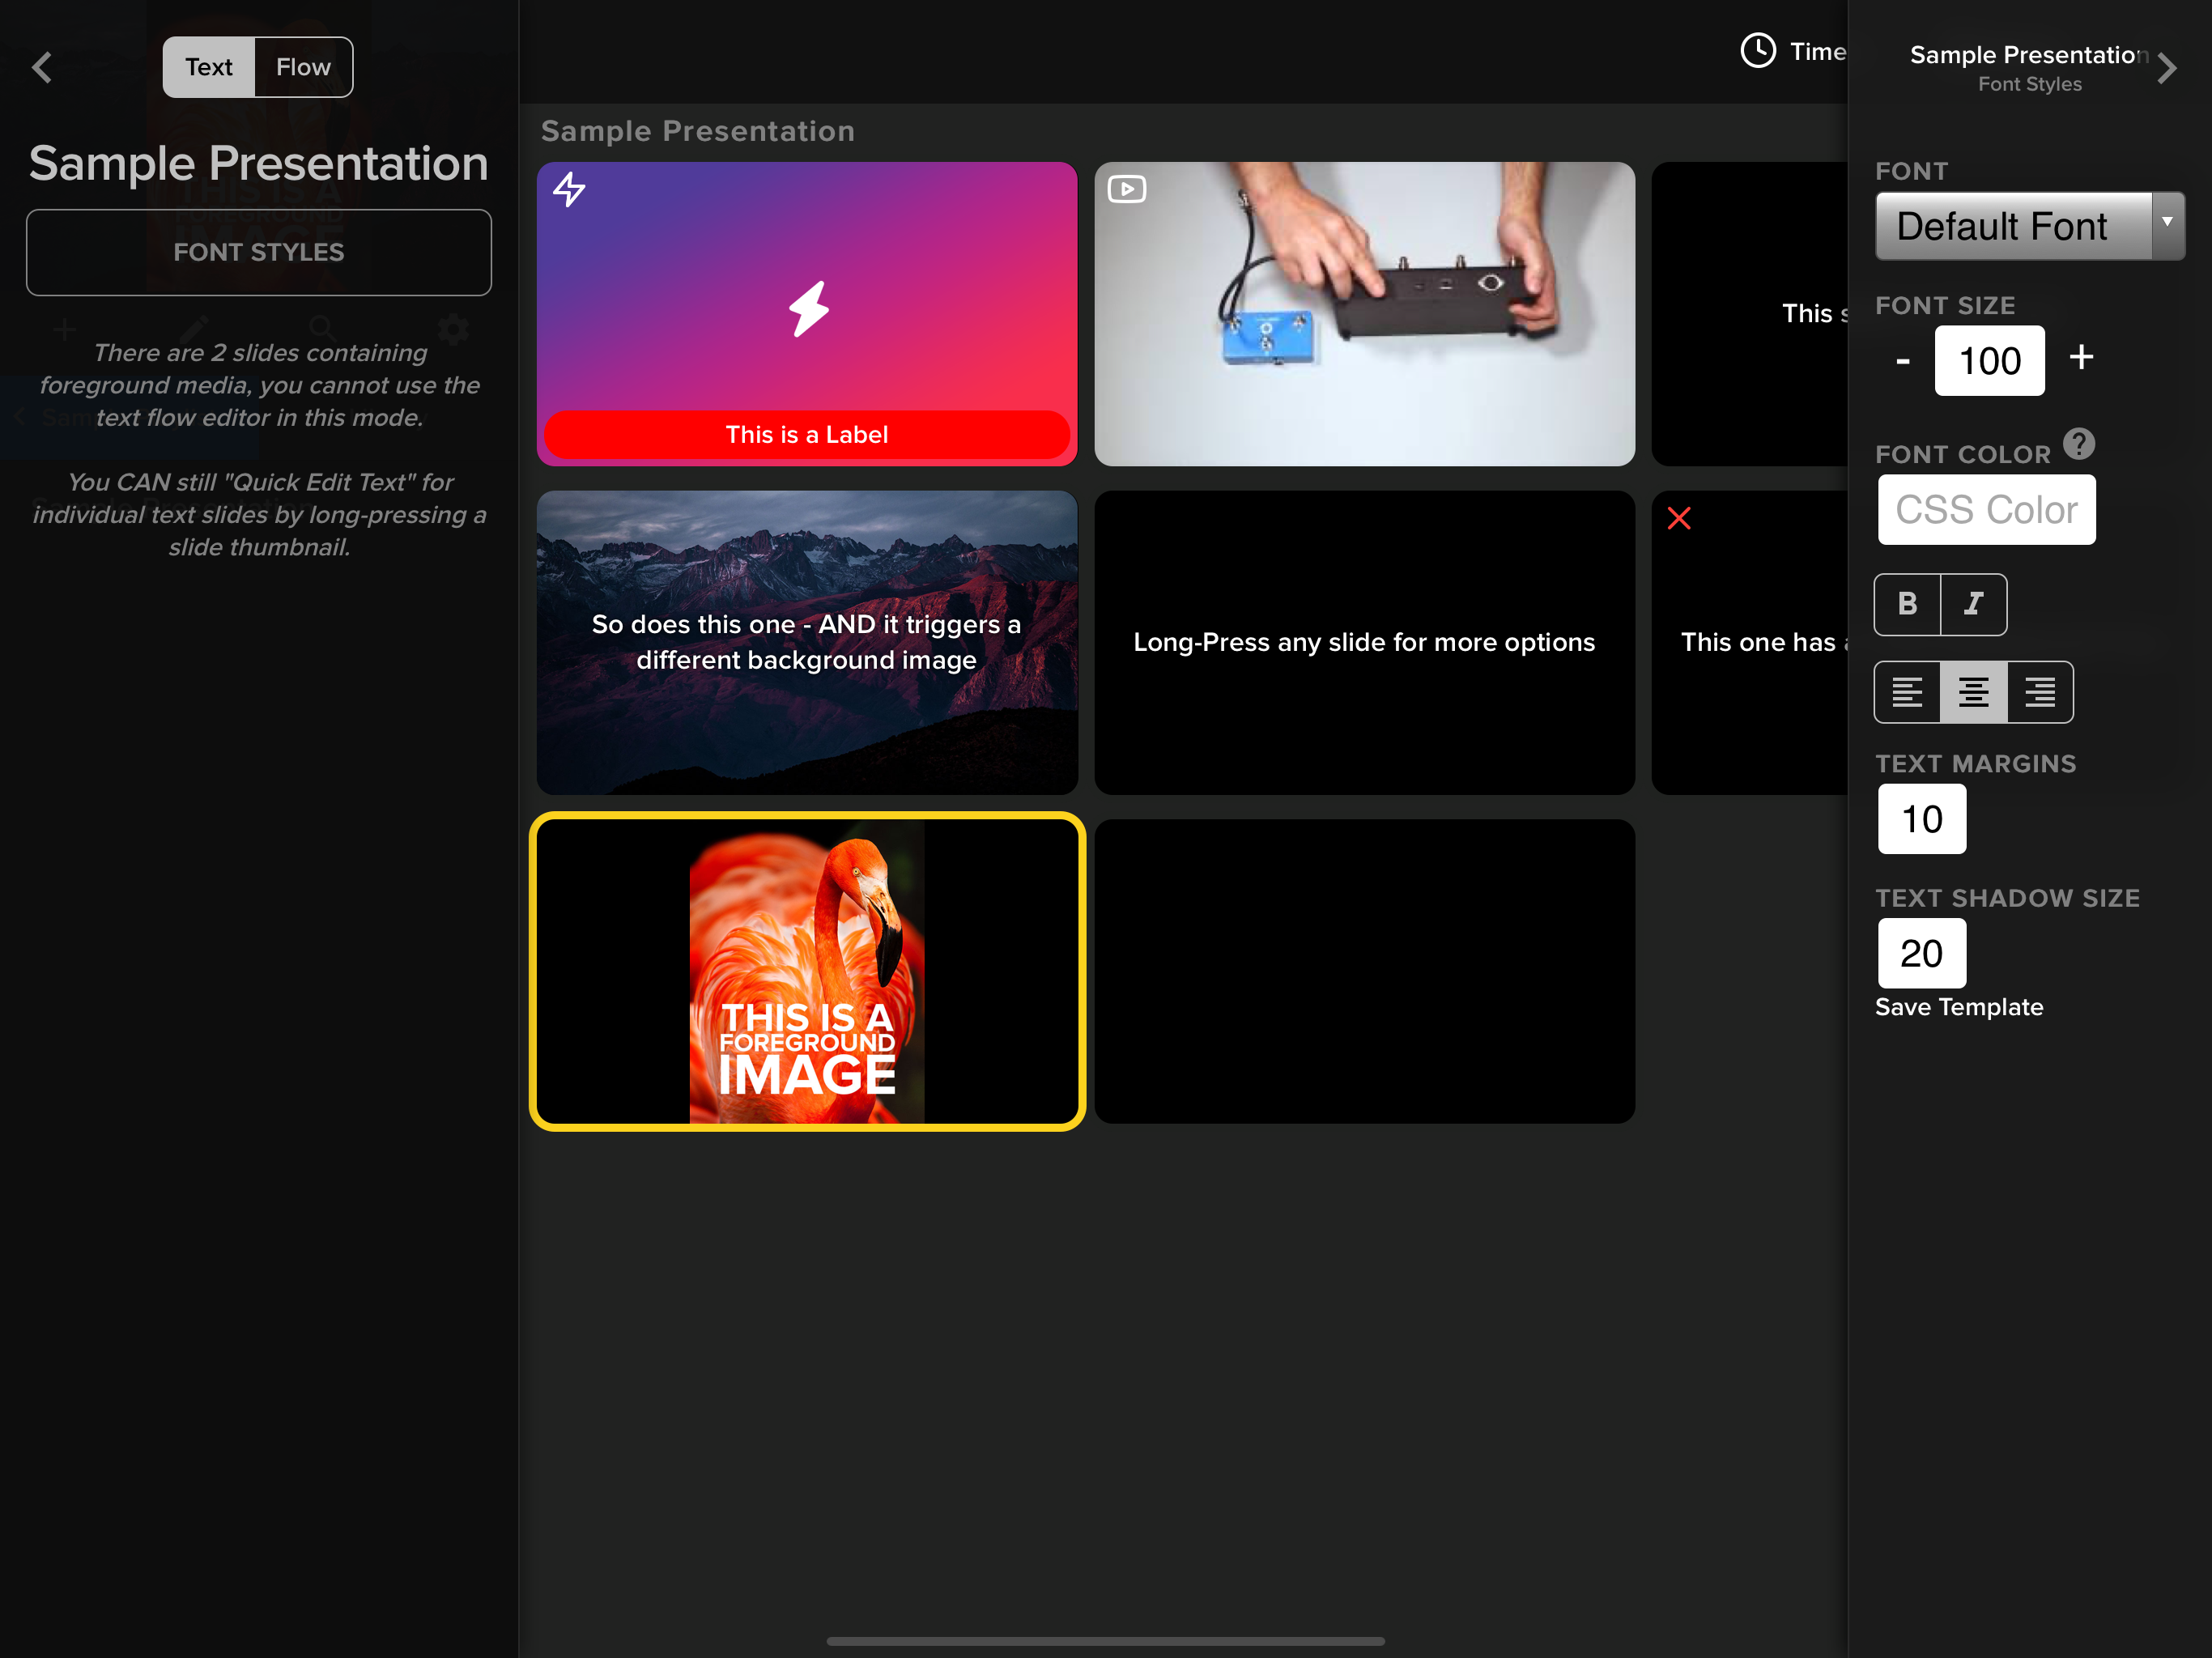Click Save Template link

(1958, 1007)
